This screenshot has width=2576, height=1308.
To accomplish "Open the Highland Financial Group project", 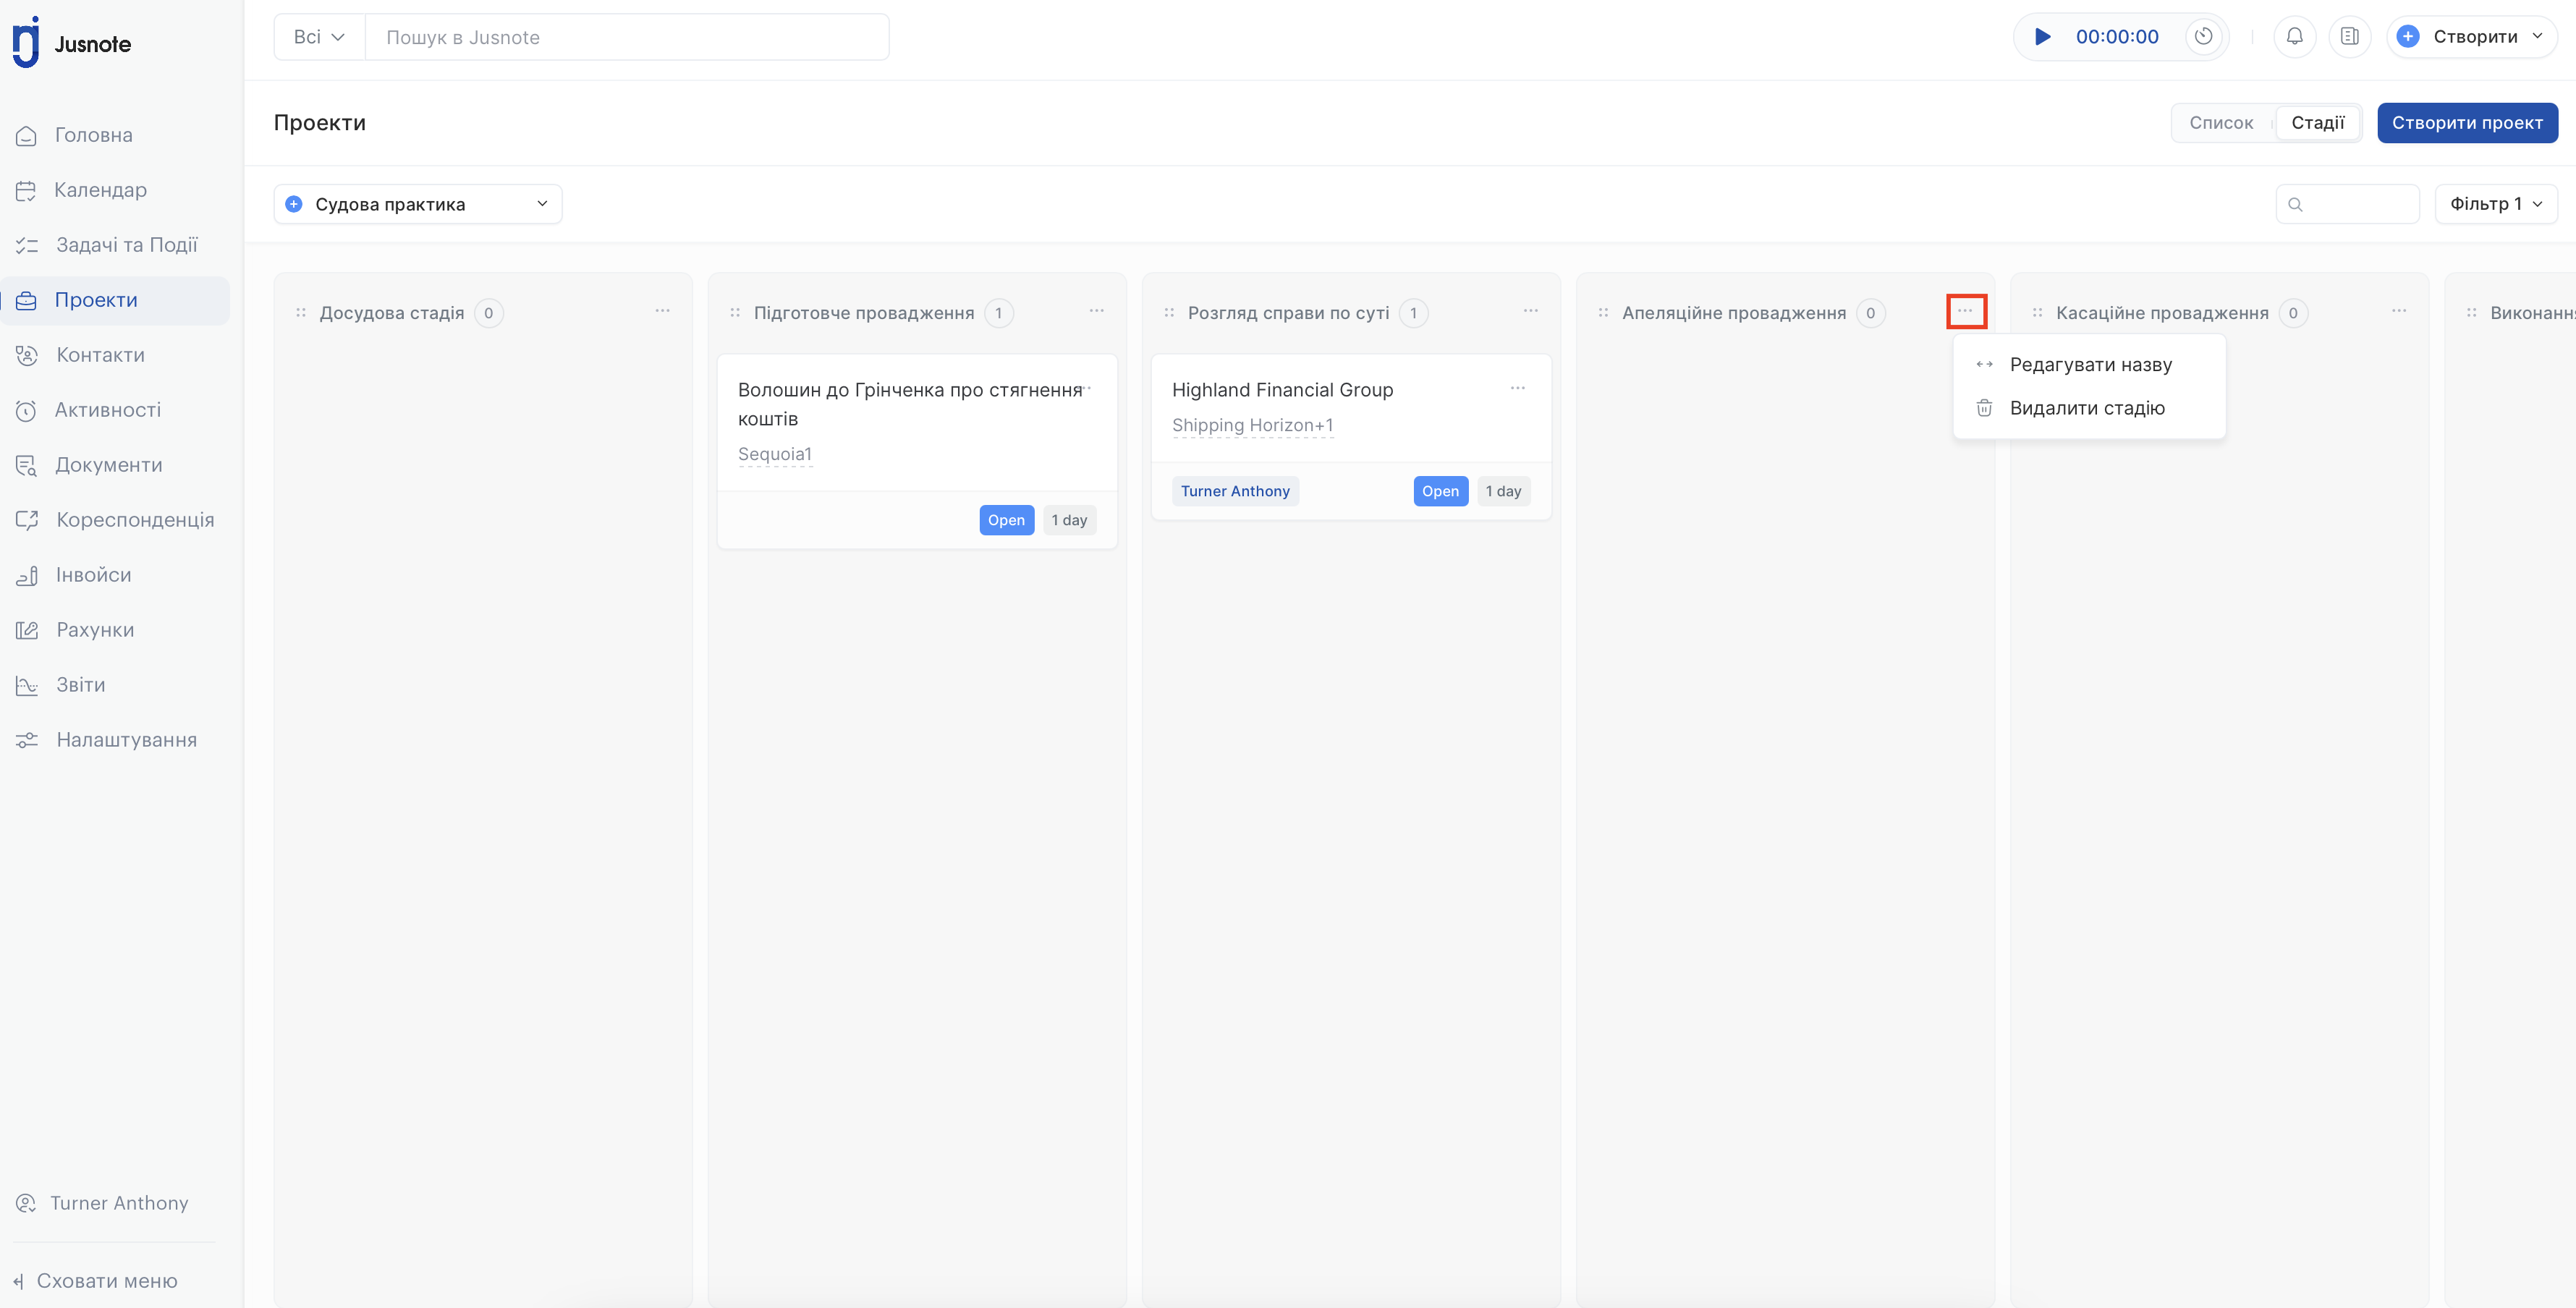I will click(x=1282, y=390).
